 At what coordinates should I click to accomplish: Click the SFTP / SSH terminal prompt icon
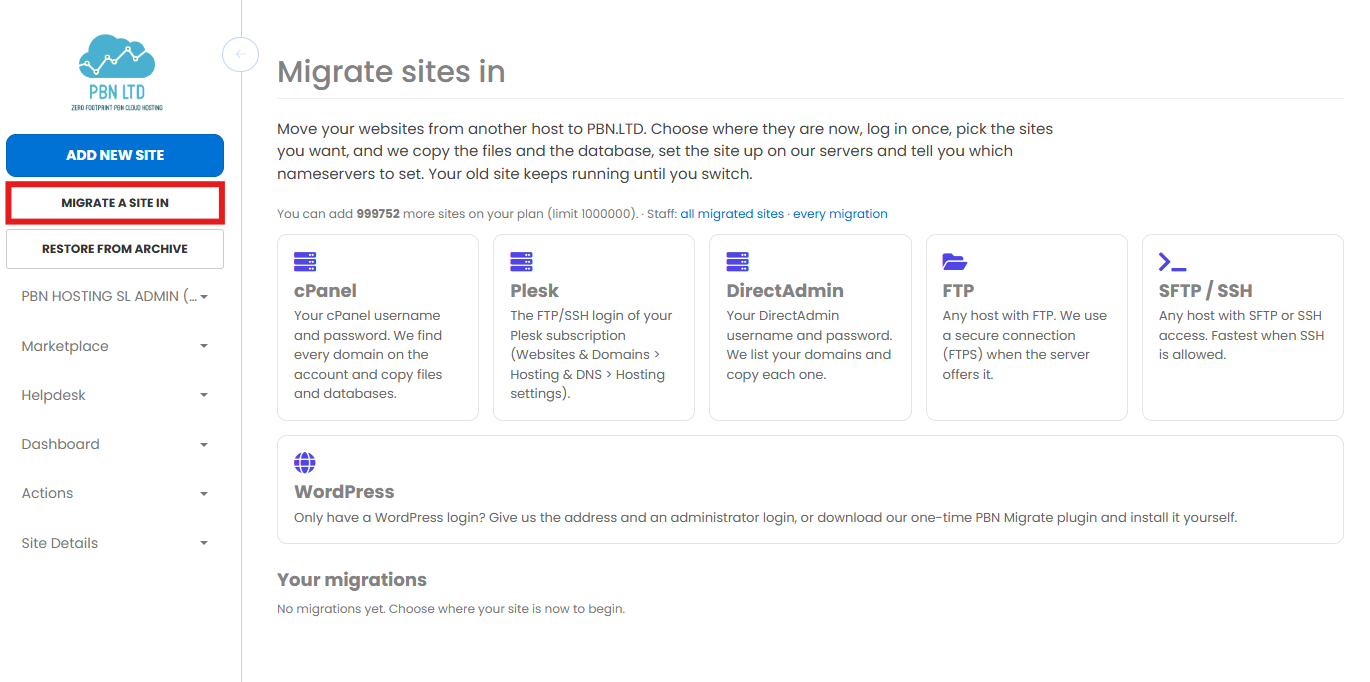1172,262
